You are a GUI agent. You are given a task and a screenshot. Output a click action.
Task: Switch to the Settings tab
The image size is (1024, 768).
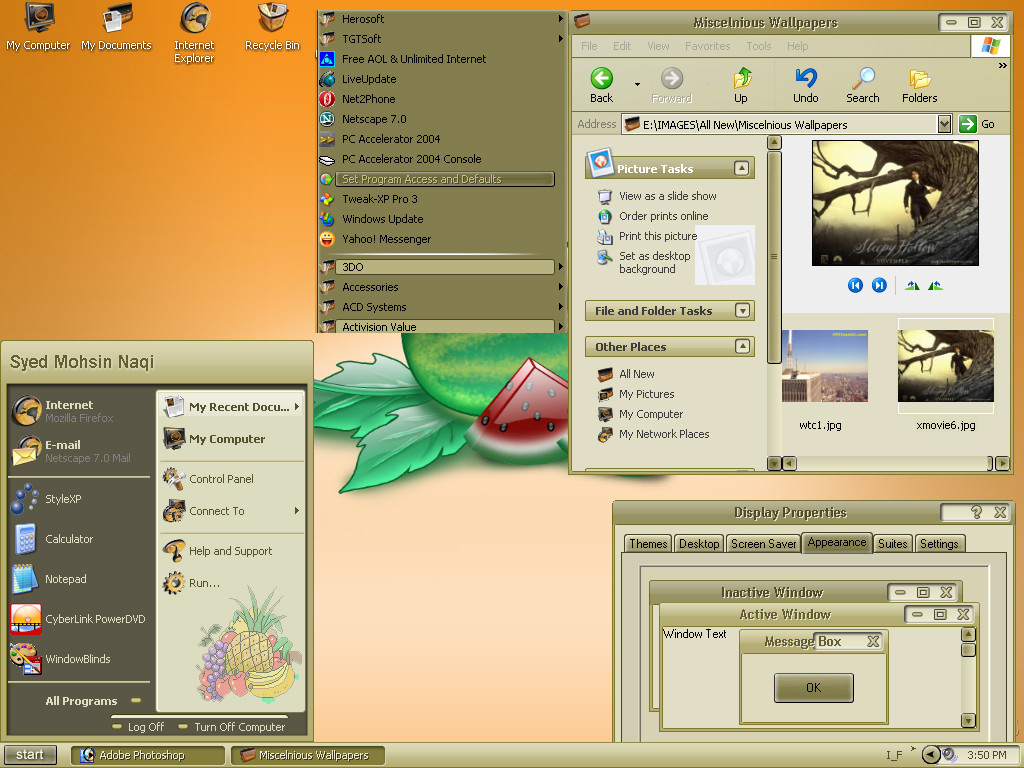[x=939, y=543]
